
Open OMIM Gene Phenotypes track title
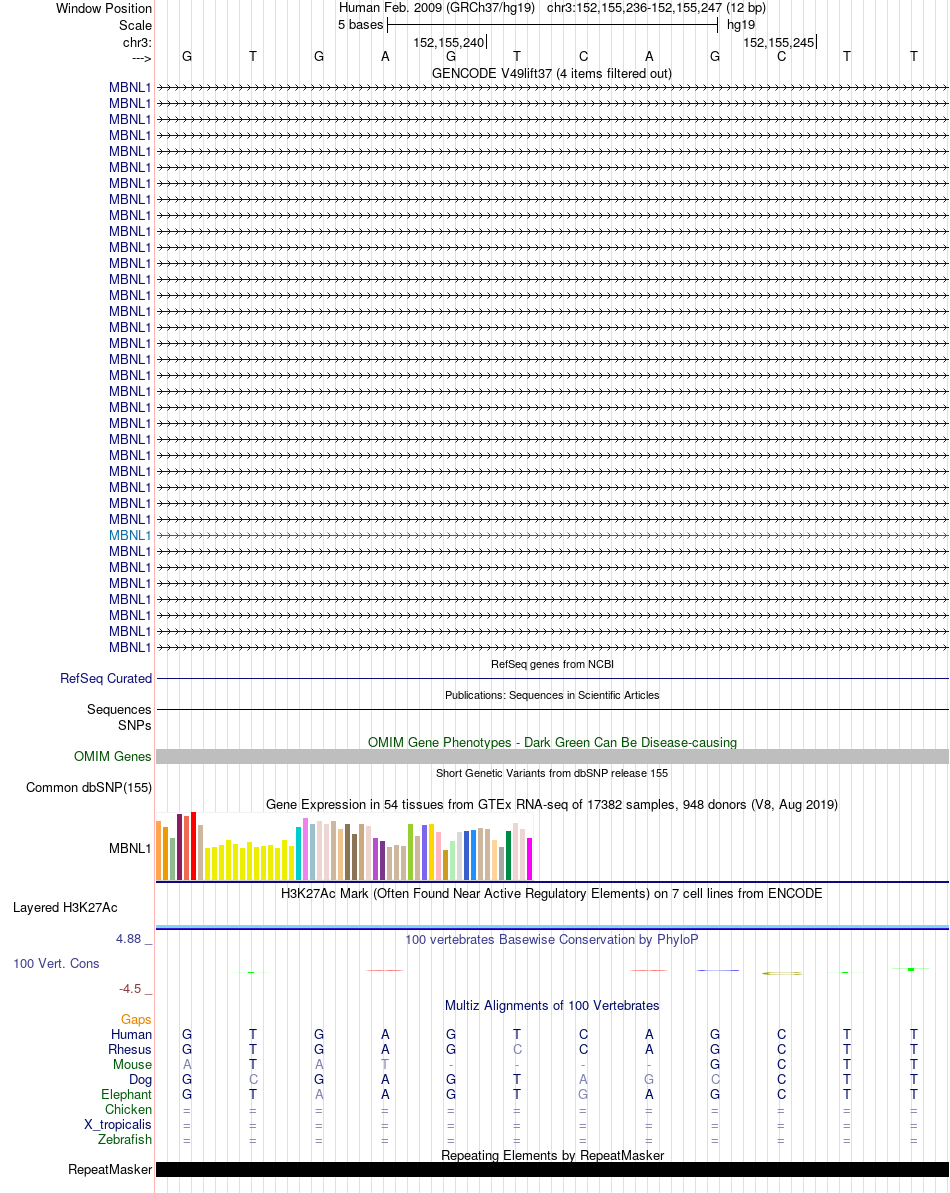pos(552,742)
